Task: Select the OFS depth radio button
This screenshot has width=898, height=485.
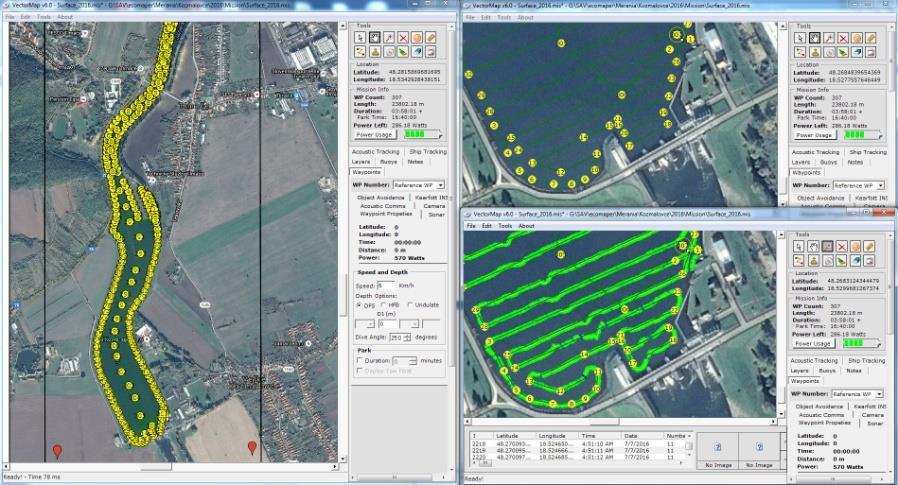Action: coord(359,305)
